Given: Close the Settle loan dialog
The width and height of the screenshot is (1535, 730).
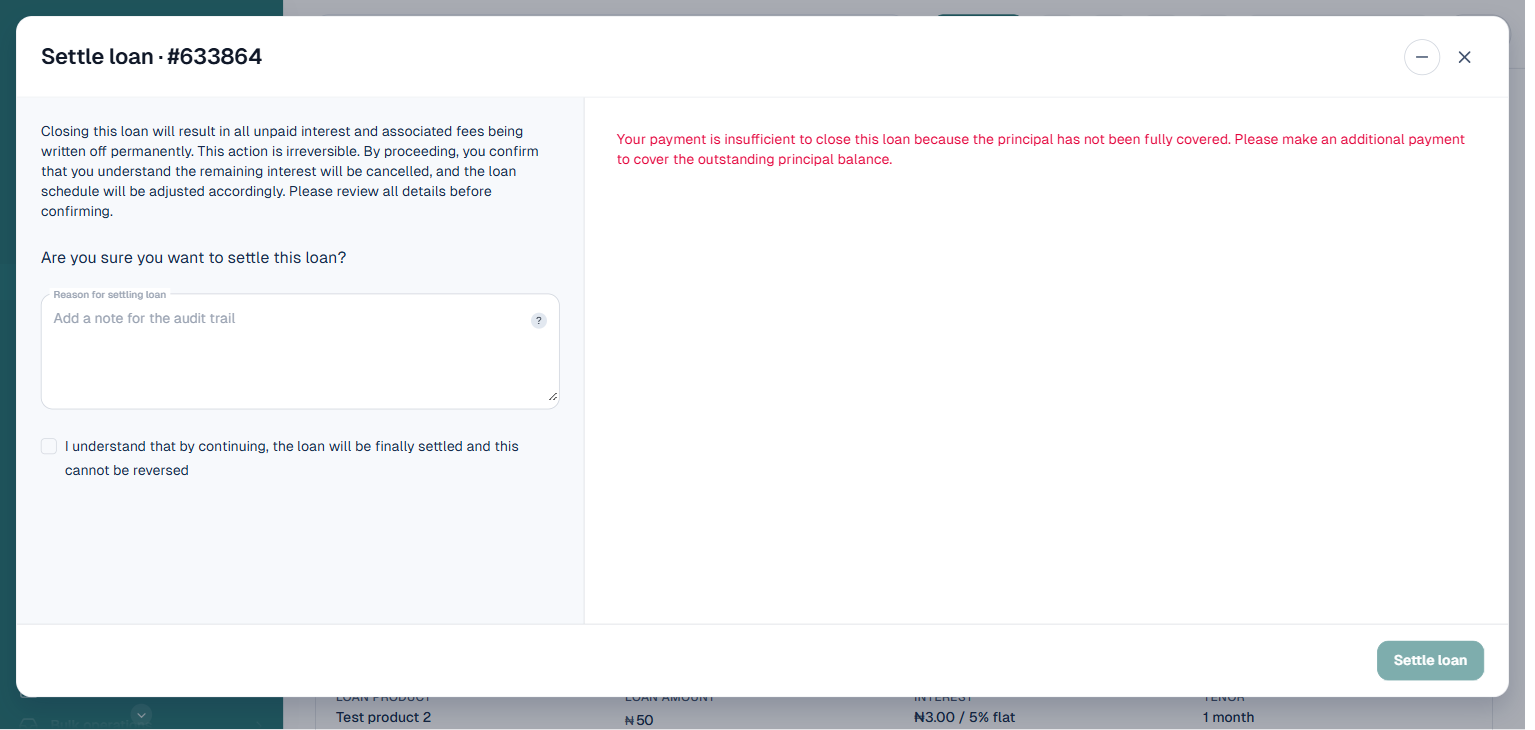Looking at the screenshot, I should tap(1464, 57).
